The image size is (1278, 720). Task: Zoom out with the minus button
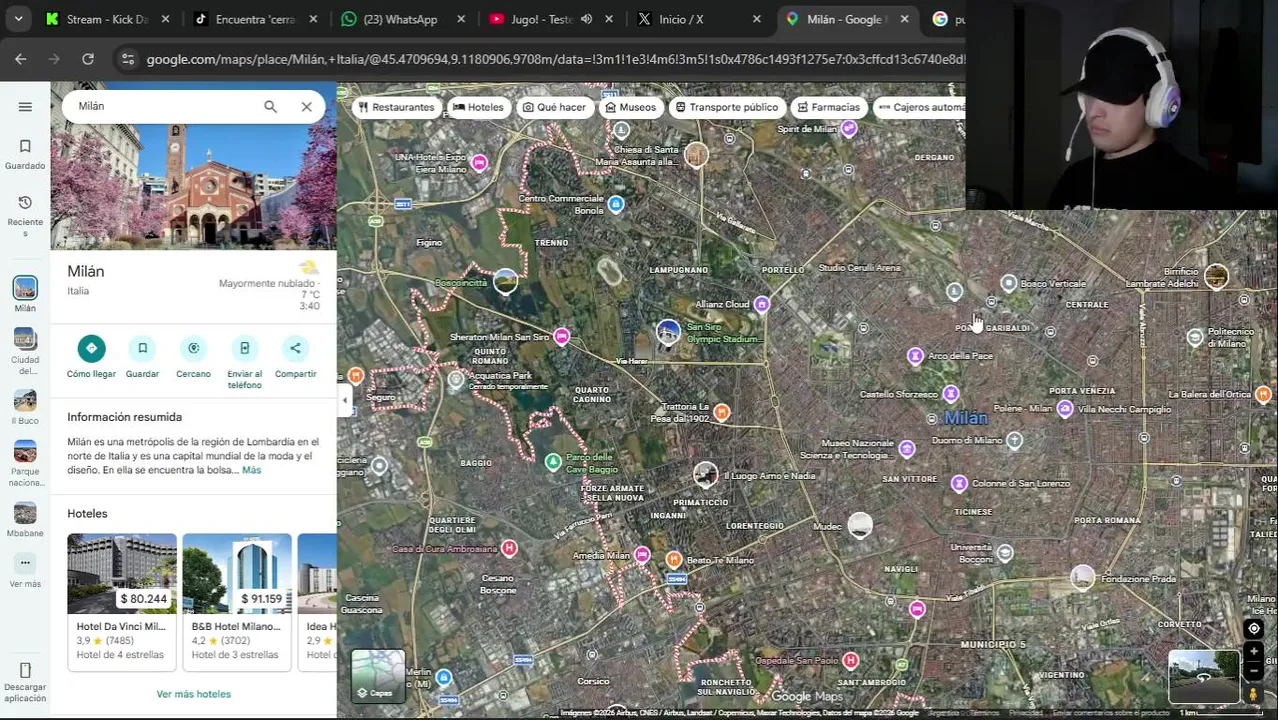[x=1253, y=669]
